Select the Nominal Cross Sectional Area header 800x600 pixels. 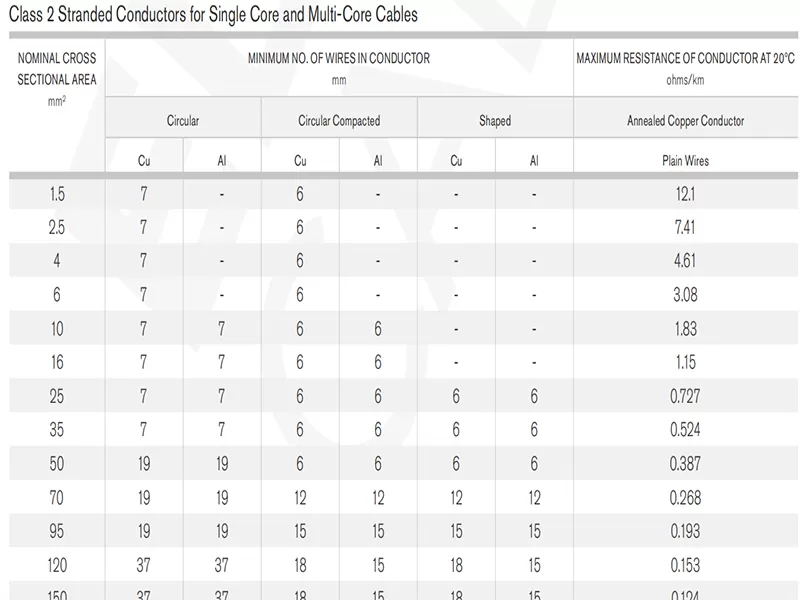pyautogui.click(x=57, y=69)
